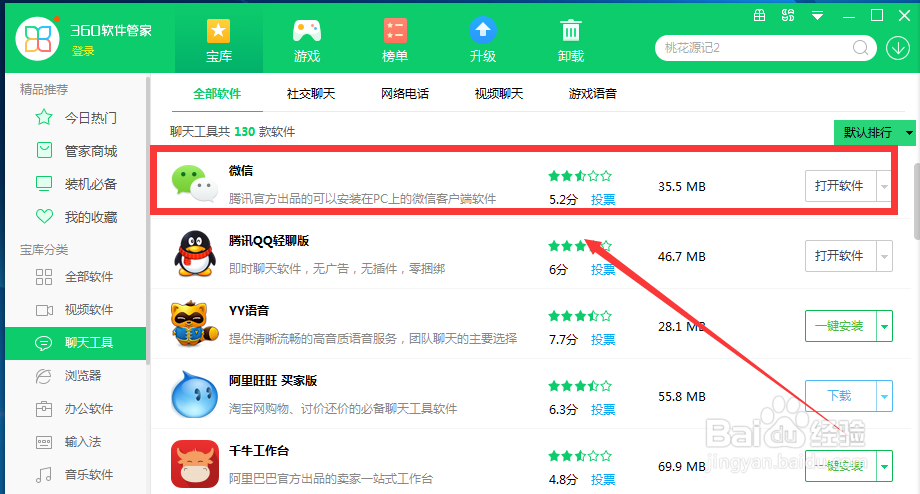Select 今日热门 in the sidebar

click(75, 118)
